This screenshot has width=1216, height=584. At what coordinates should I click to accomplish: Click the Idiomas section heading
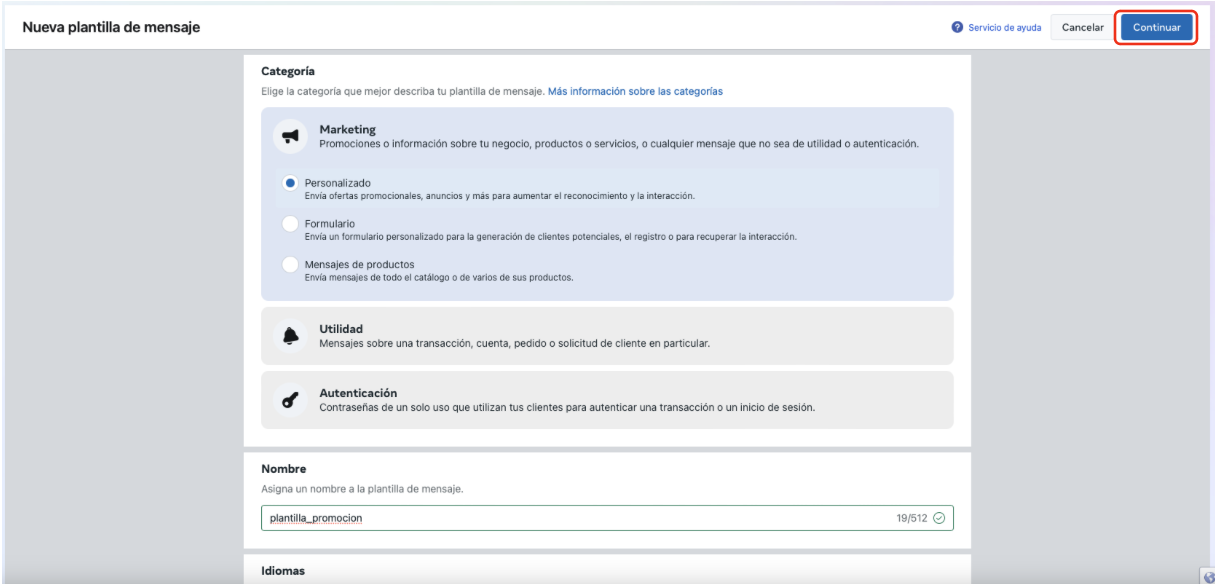click(283, 571)
